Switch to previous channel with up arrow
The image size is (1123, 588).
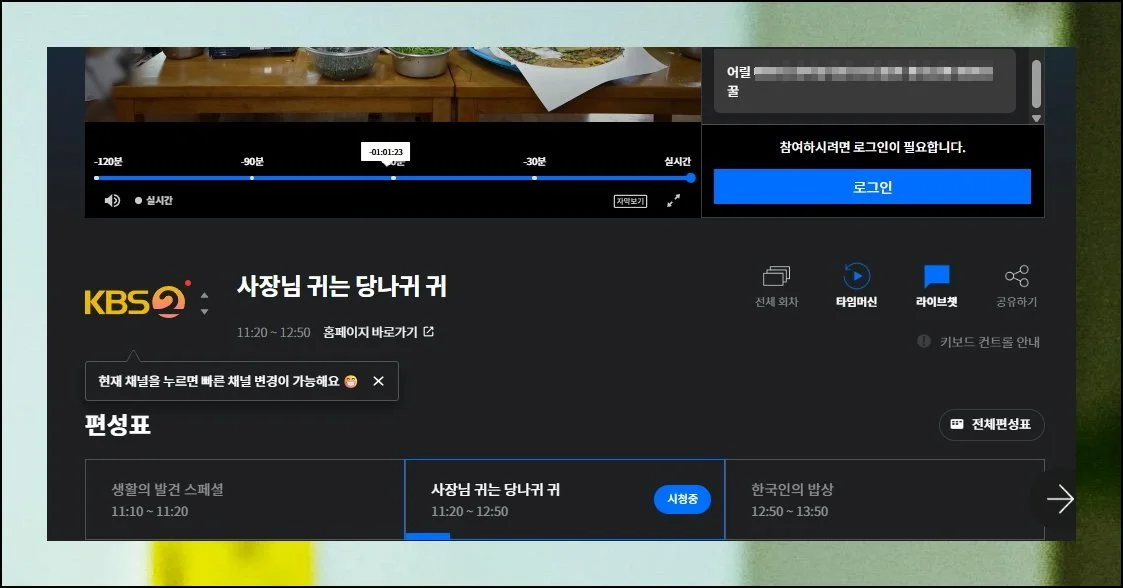tap(205, 295)
